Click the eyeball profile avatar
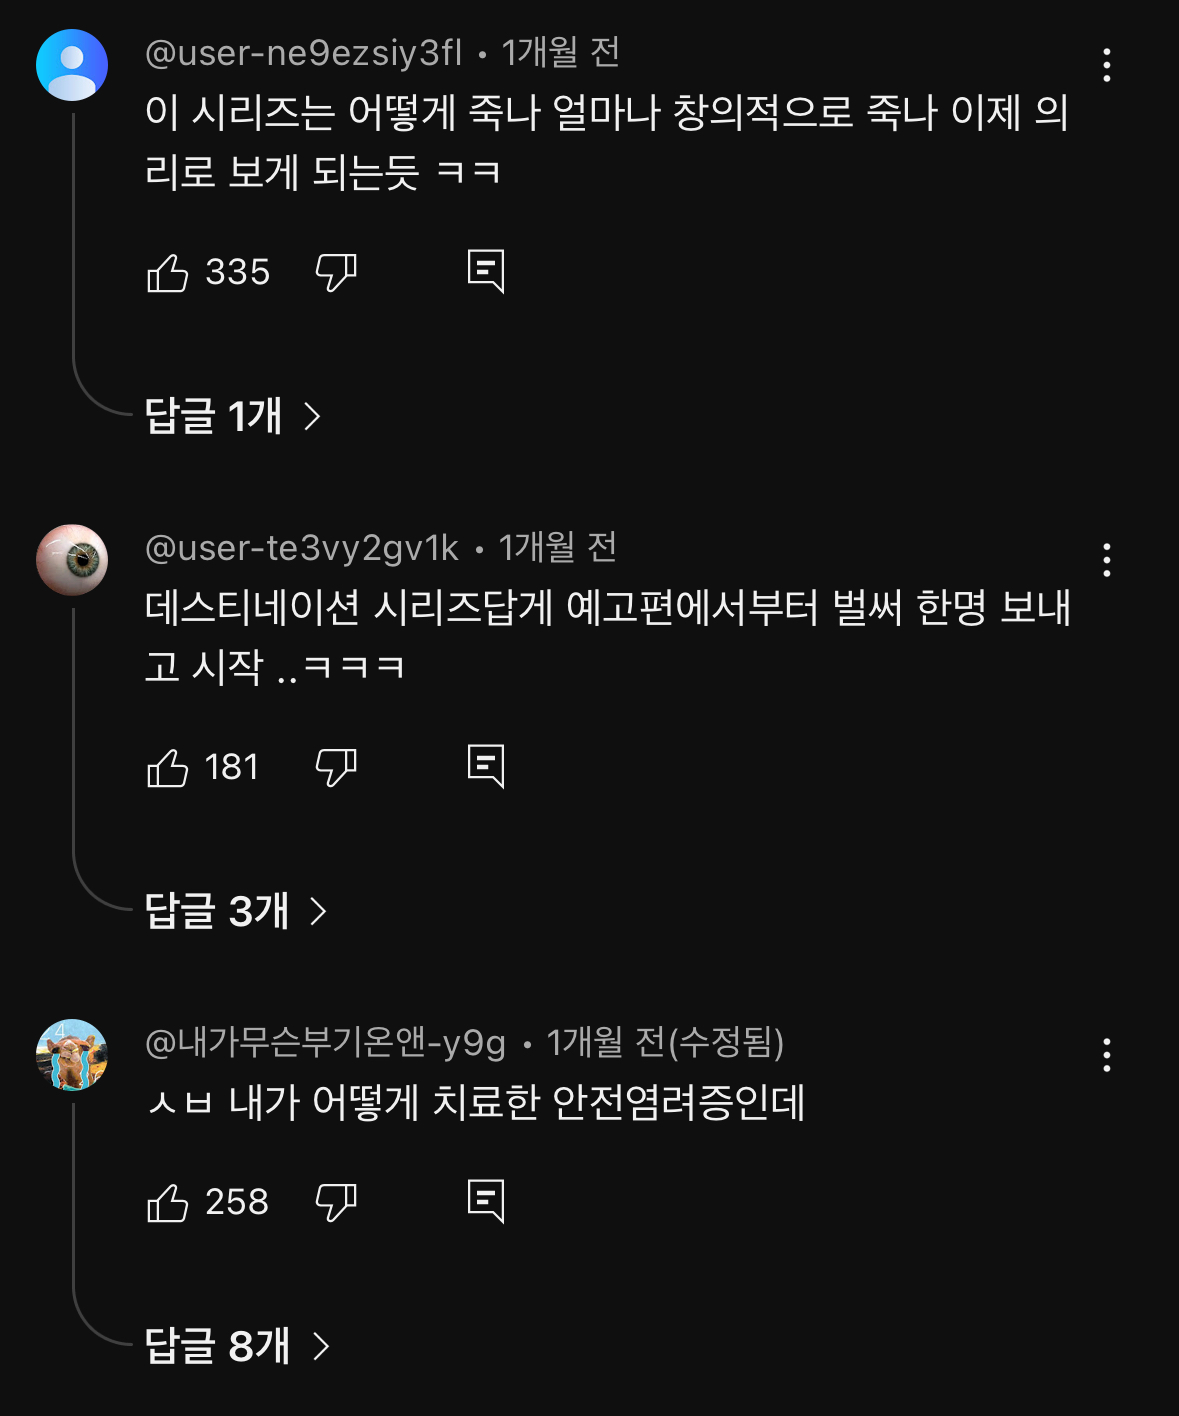This screenshot has height=1416, width=1179. (72, 560)
